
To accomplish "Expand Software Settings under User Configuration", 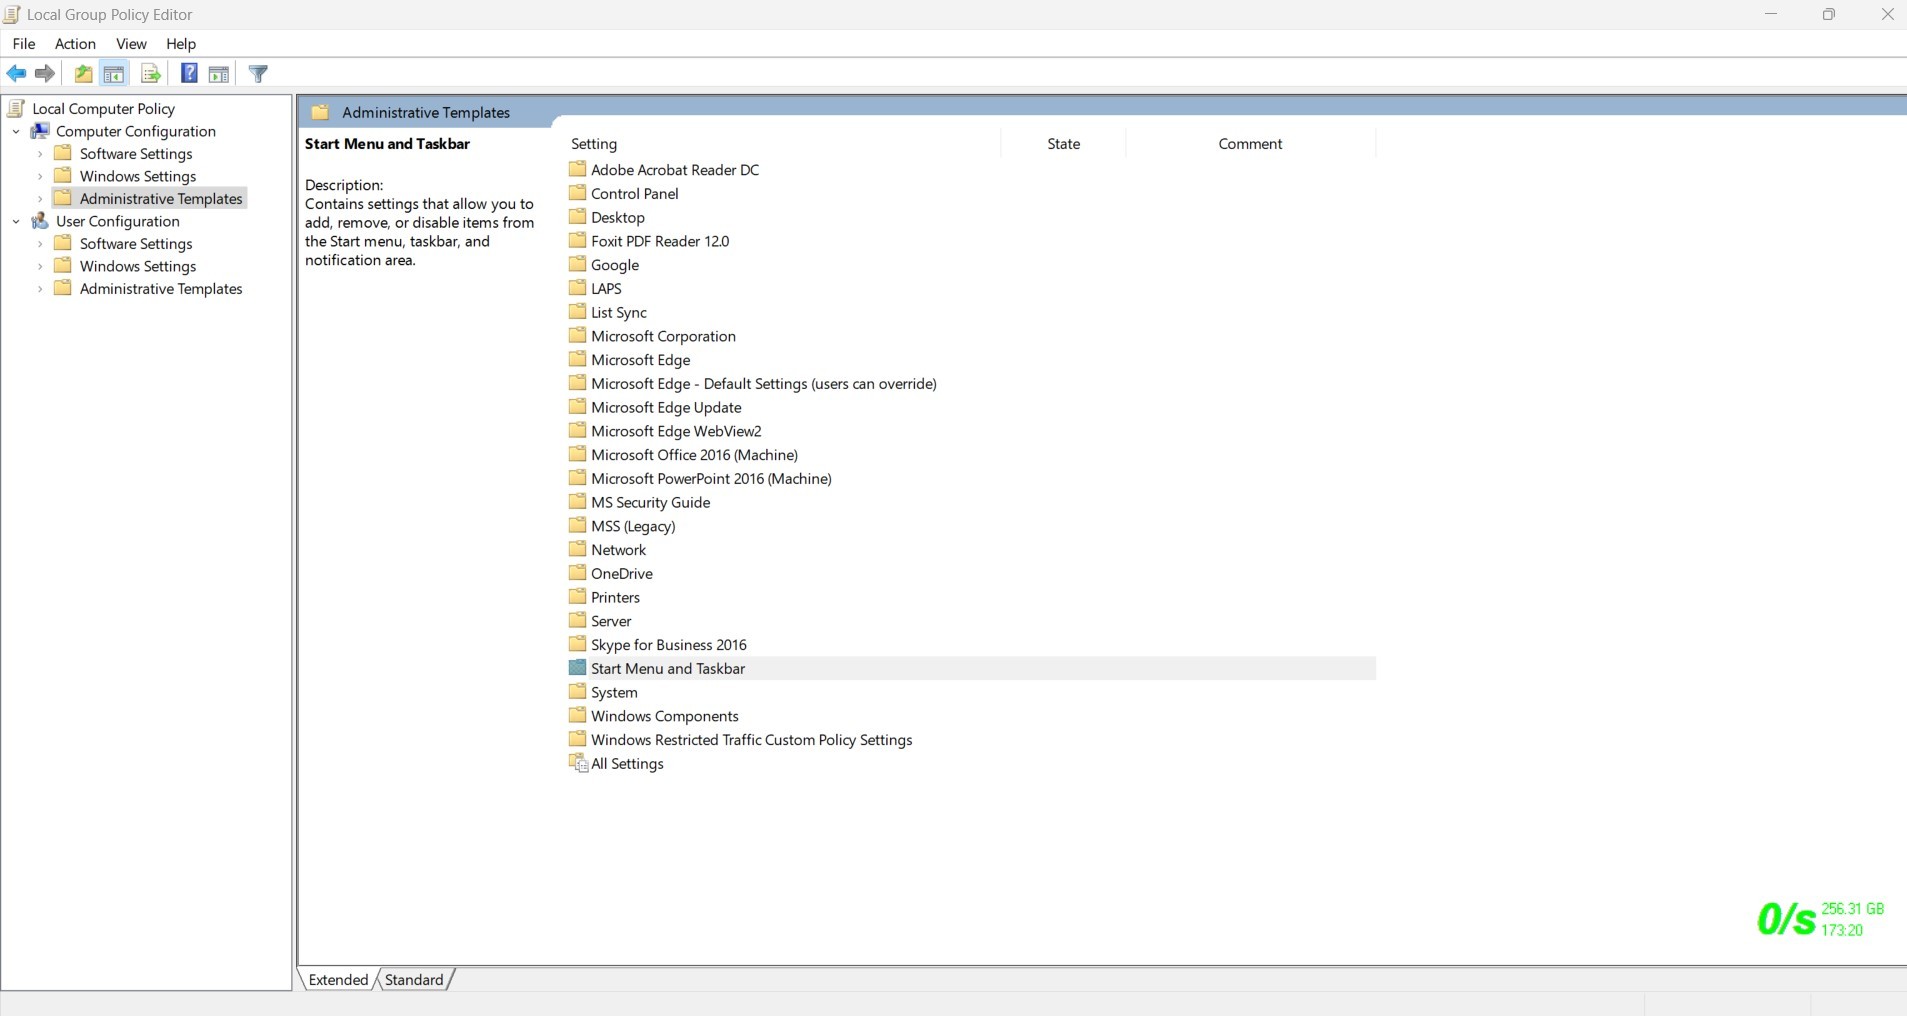I will (x=40, y=244).
